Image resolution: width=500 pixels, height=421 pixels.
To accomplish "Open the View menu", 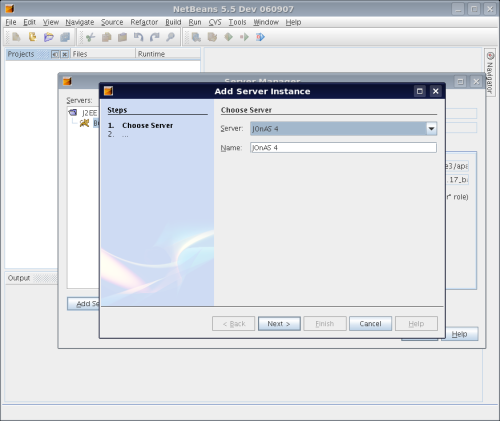I will pyautogui.click(x=51, y=22).
